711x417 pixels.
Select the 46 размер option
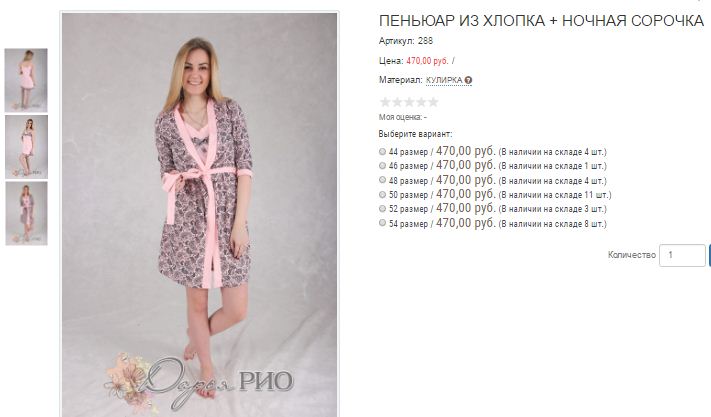382,165
